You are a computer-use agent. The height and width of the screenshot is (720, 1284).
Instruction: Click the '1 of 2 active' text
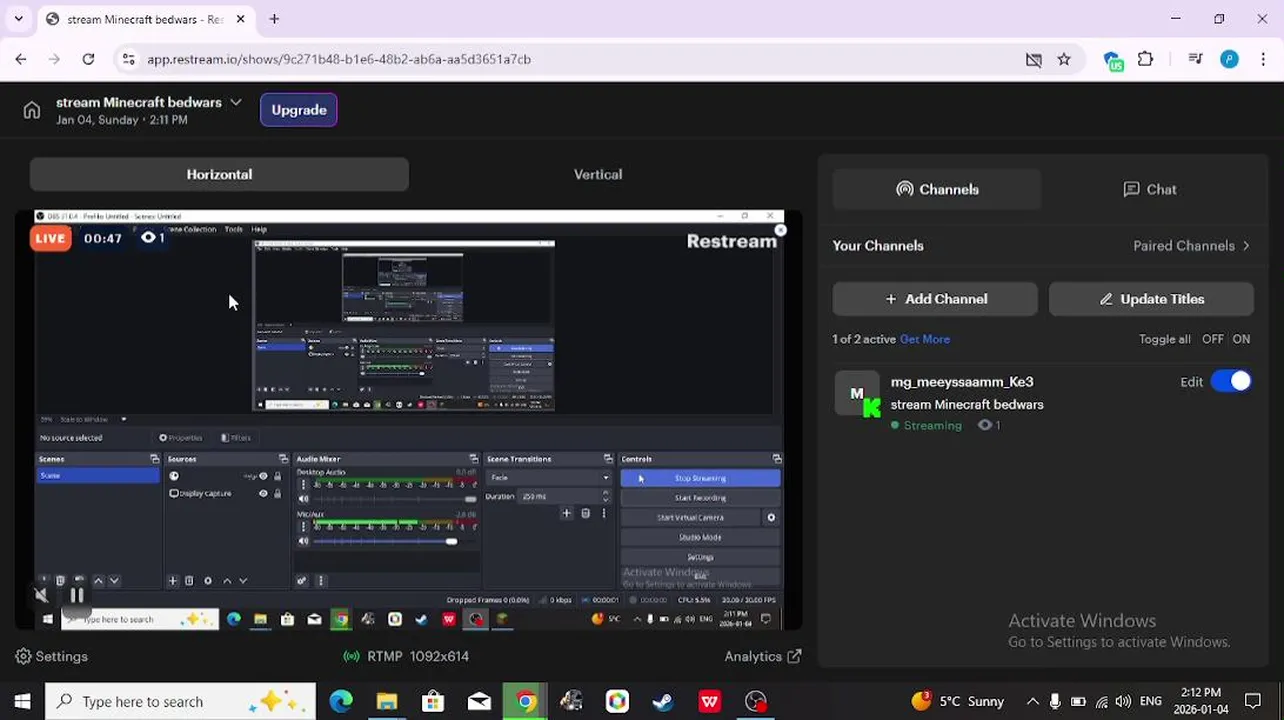tap(864, 339)
